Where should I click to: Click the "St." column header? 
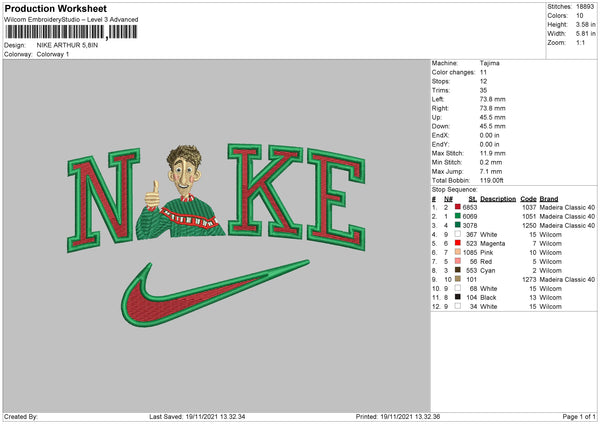(x=473, y=199)
